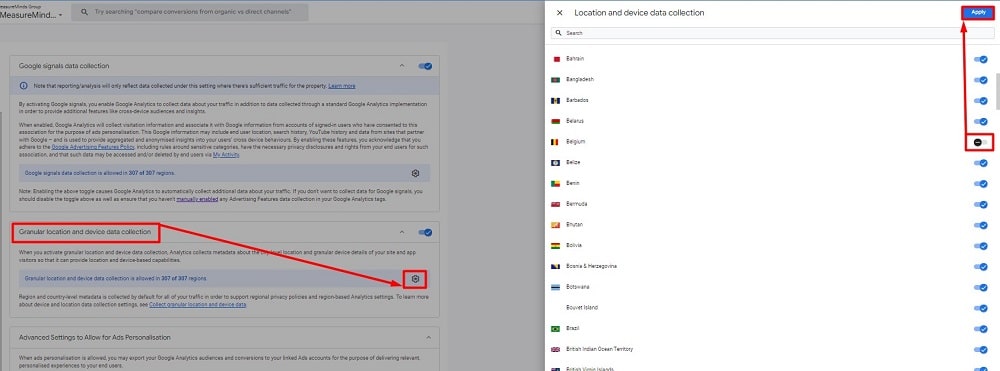Viewport: 1000px width, 371px height.
Task: Toggle off data collection for Belize
Action: 980,163
